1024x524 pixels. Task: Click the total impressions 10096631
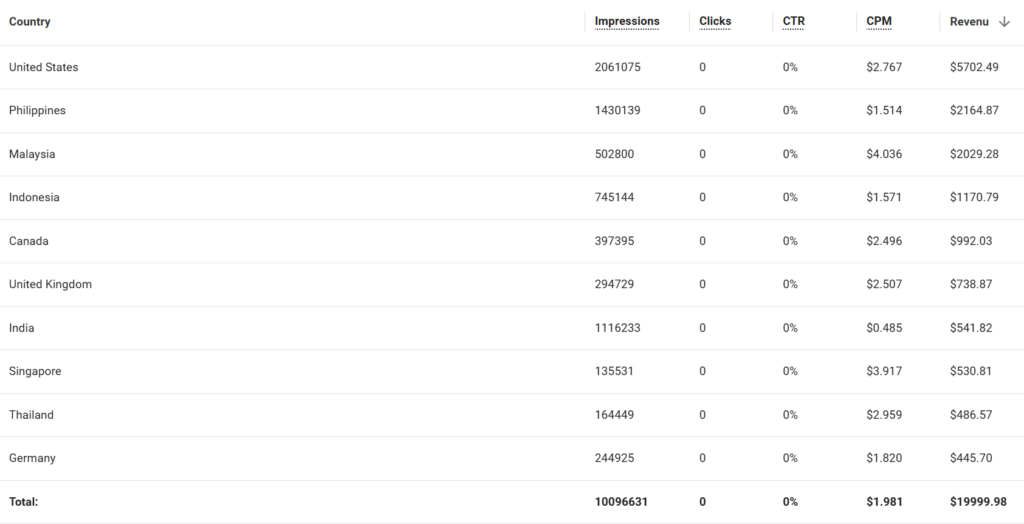pos(621,502)
